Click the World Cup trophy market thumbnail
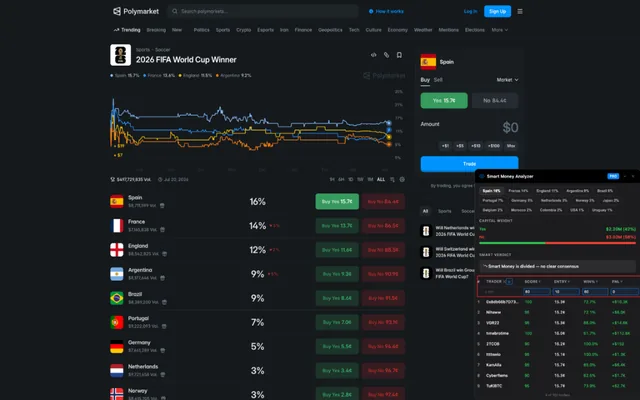This screenshot has width=640, height=400. tap(120, 55)
